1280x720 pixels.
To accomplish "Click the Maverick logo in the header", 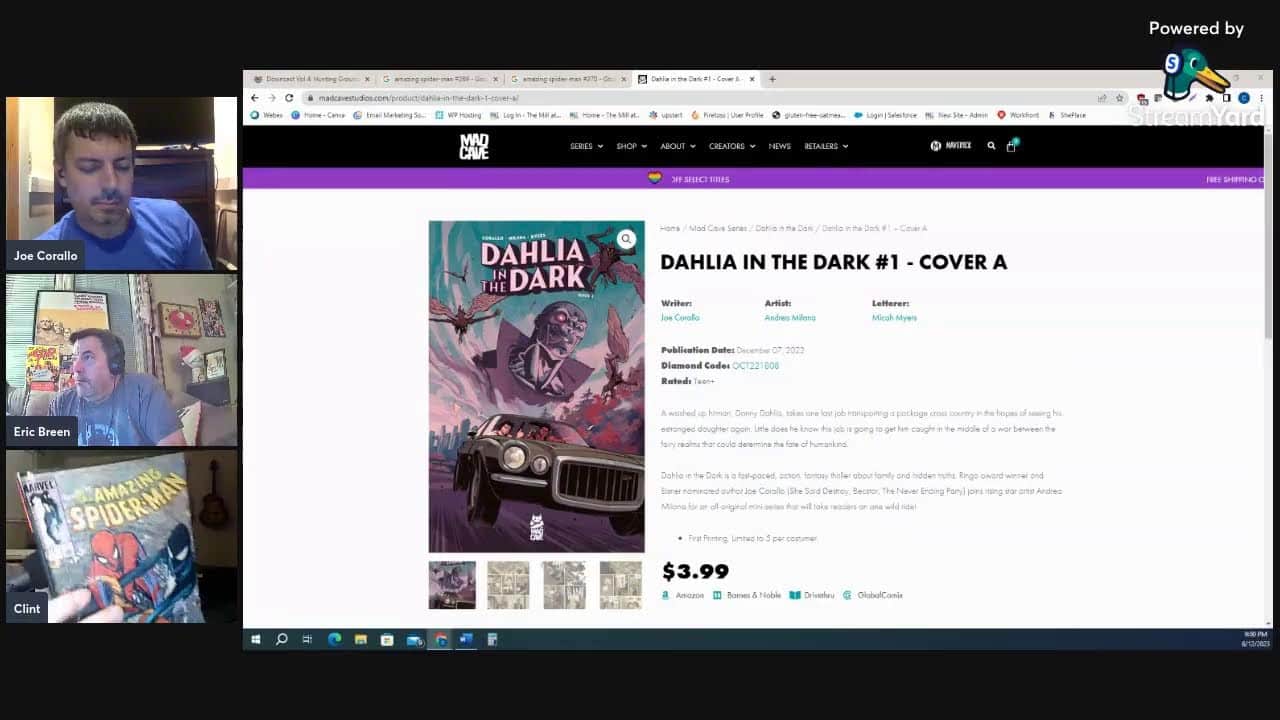I will pyautogui.click(x=951, y=146).
